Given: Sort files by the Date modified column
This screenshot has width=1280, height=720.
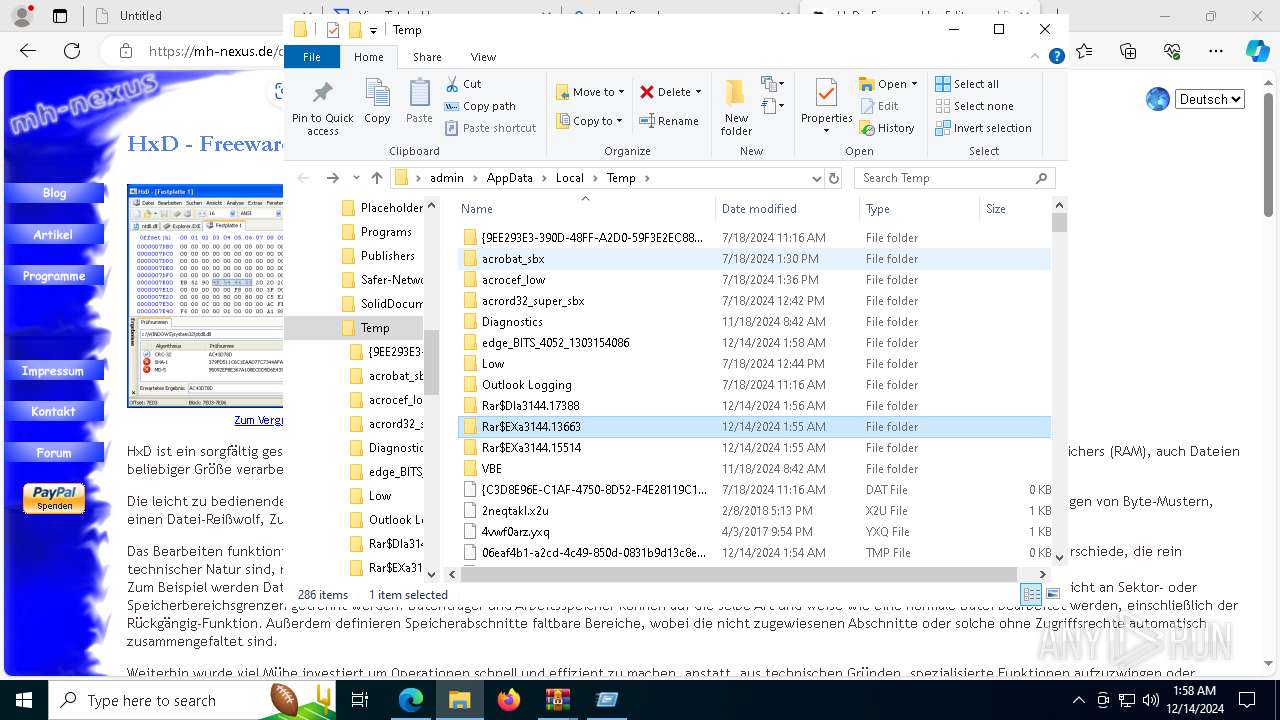Looking at the screenshot, I should click(787, 209).
